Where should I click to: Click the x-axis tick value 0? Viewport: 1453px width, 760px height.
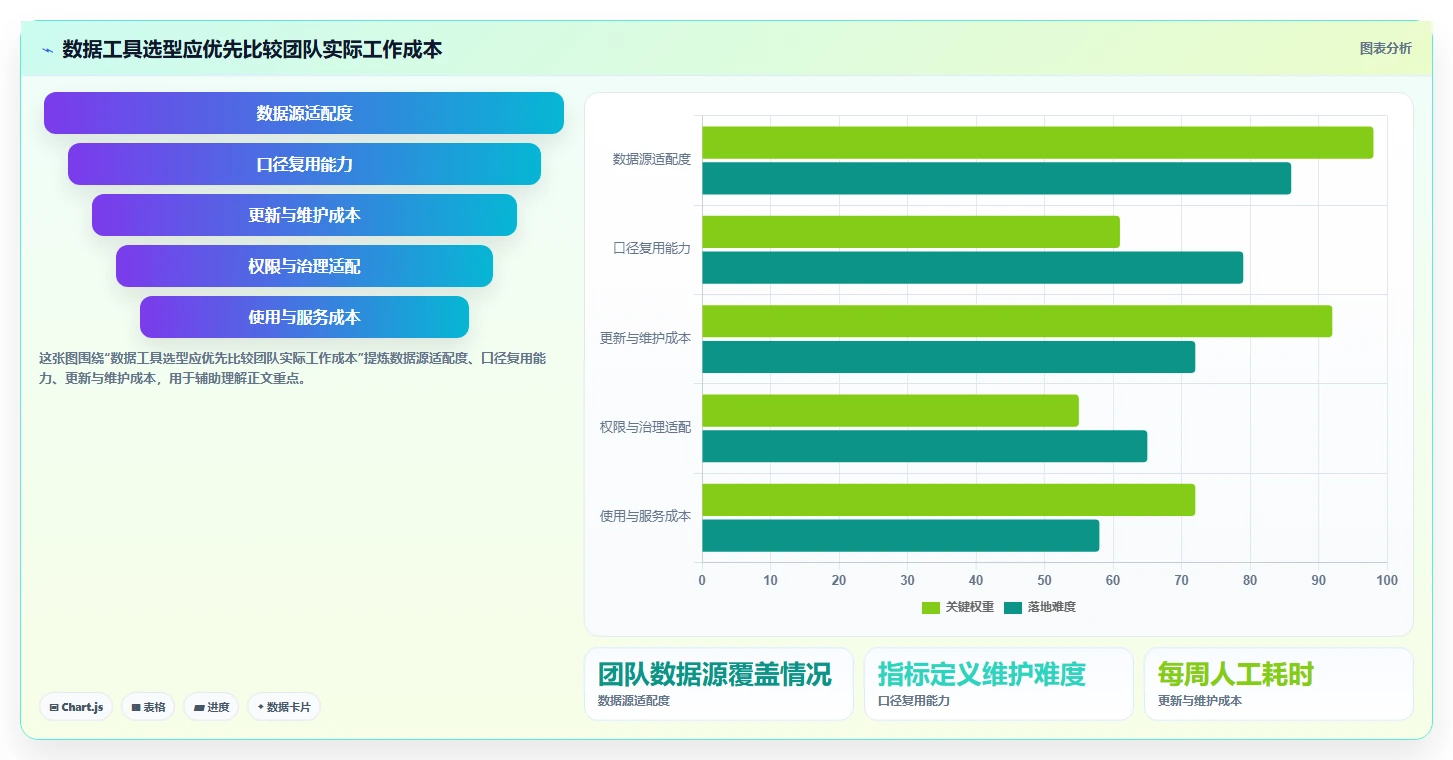702,580
